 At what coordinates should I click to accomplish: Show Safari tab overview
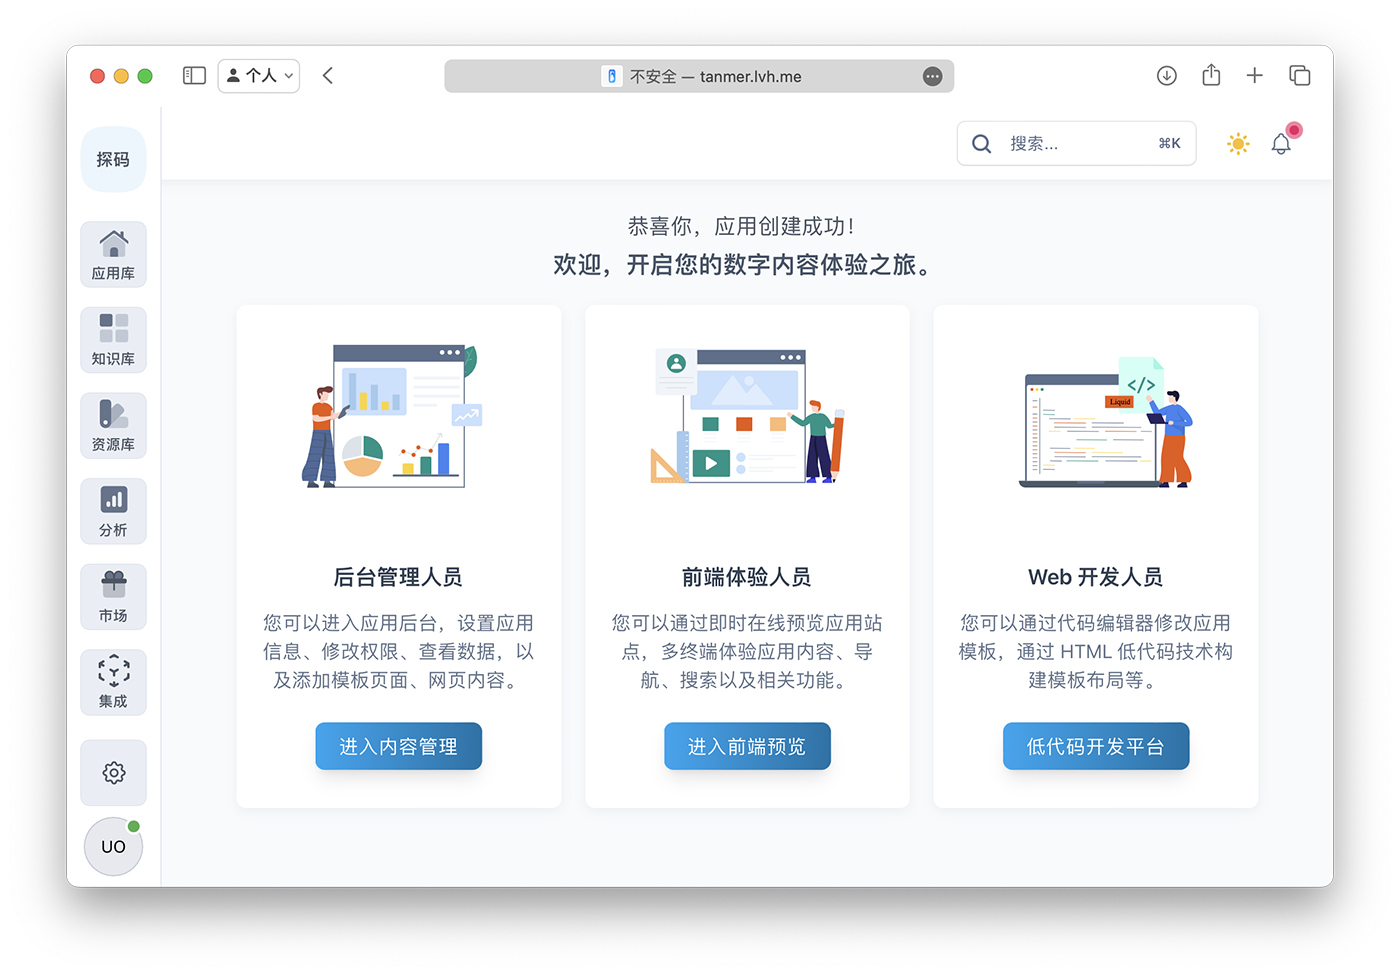point(1299,76)
